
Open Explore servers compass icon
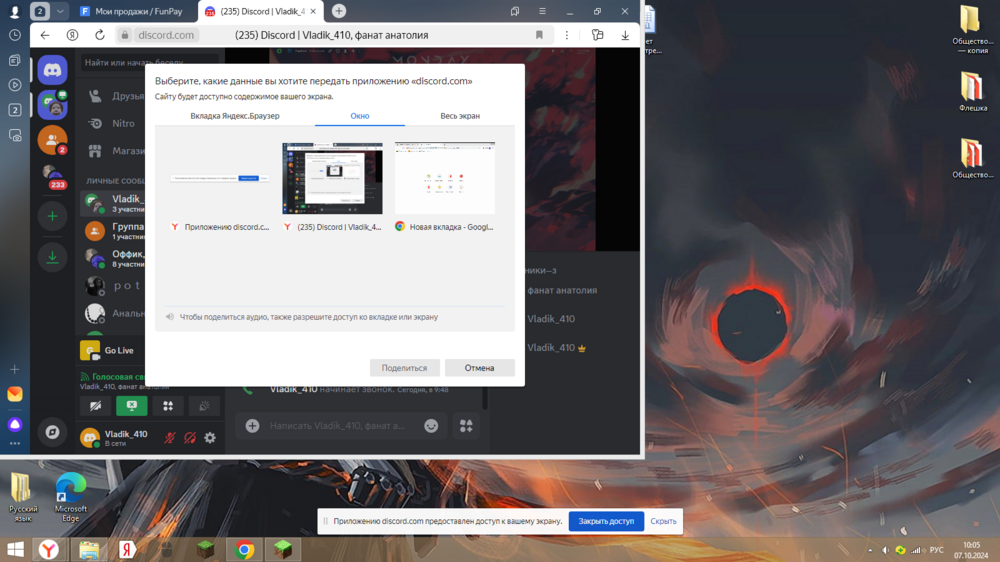pos(52,433)
